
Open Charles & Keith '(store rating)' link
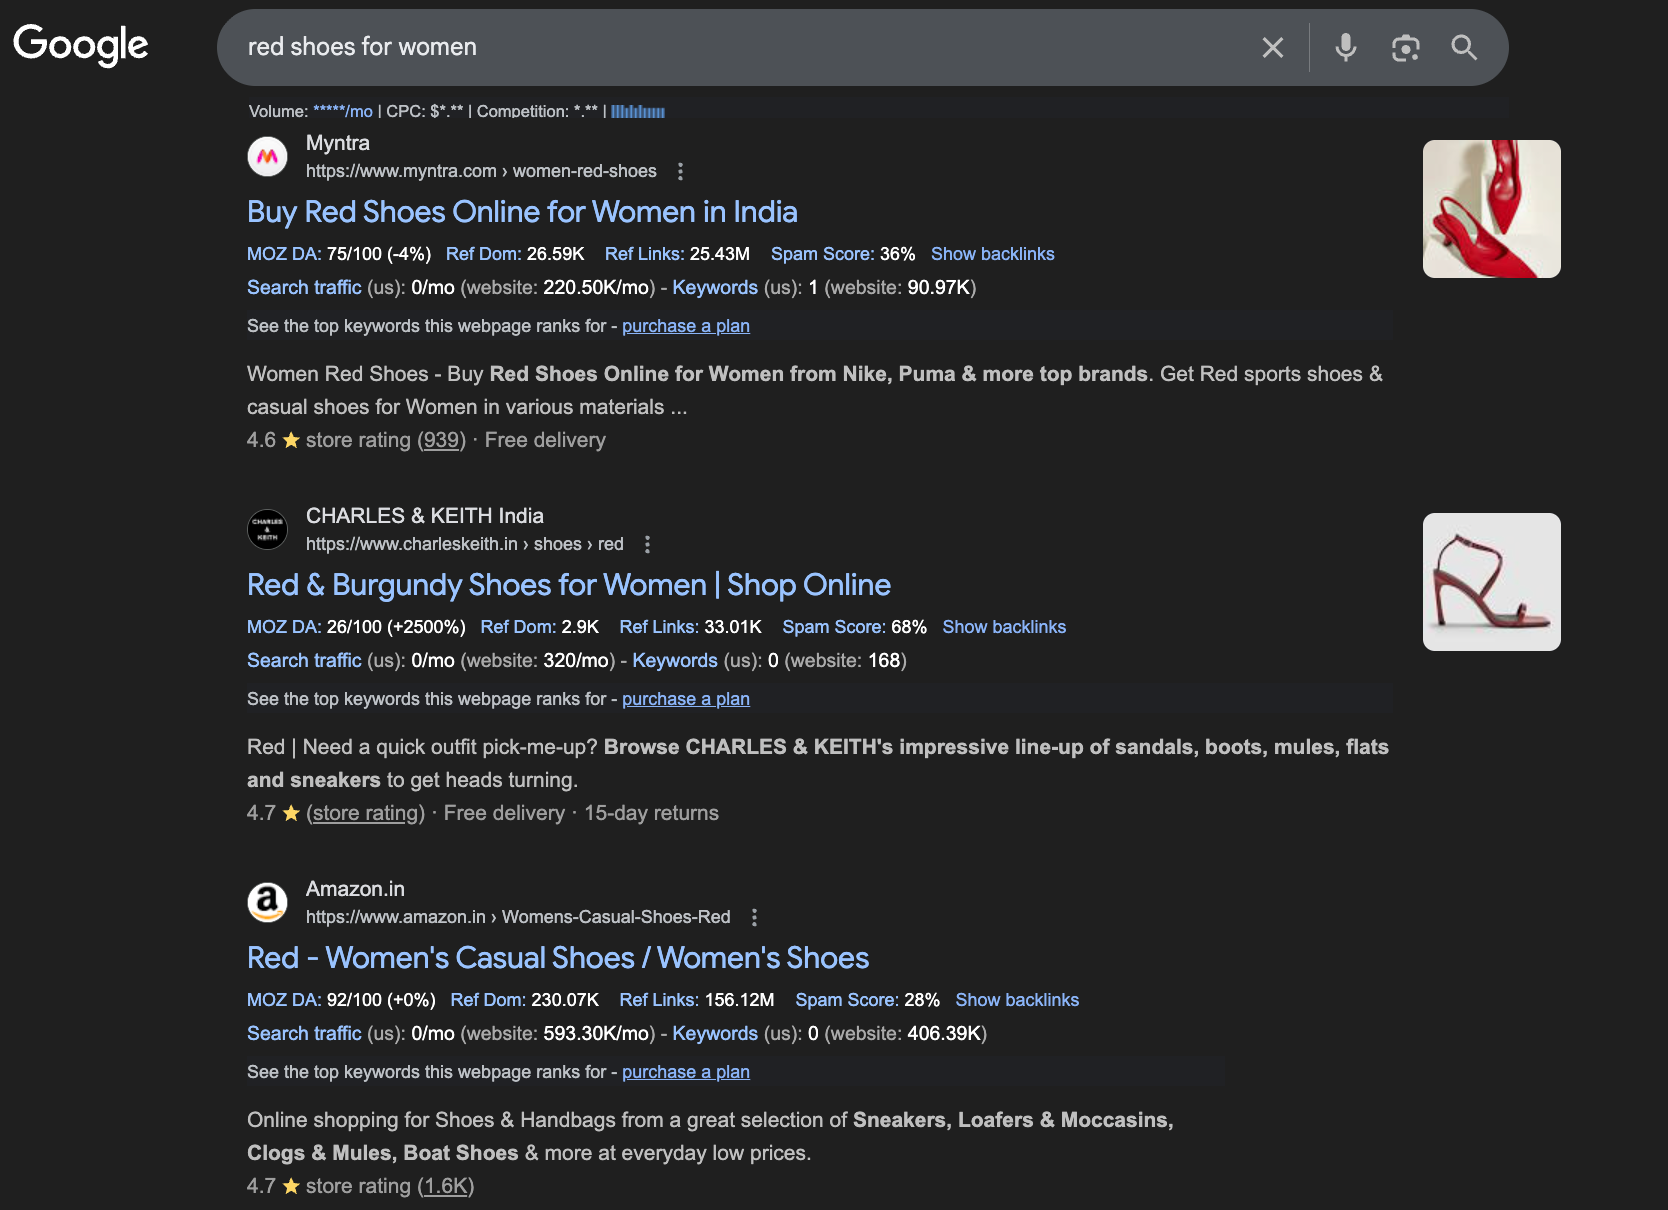point(365,813)
